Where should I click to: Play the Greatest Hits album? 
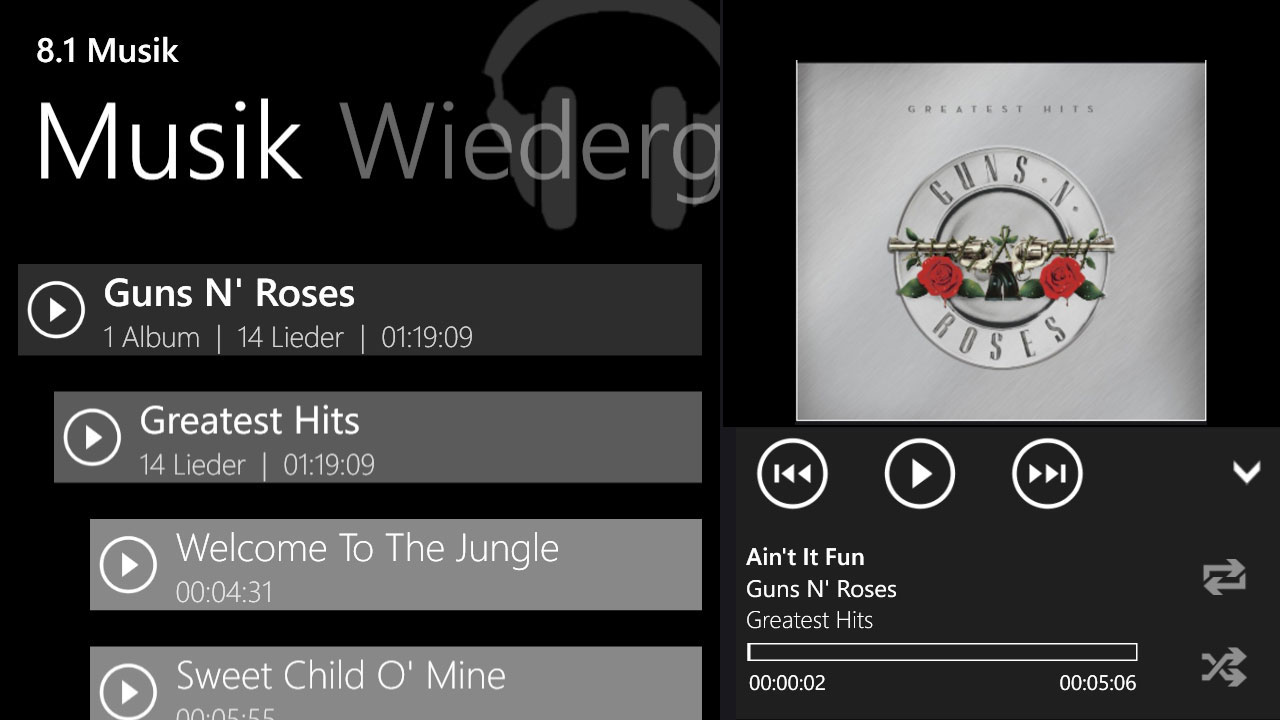[91, 437]
